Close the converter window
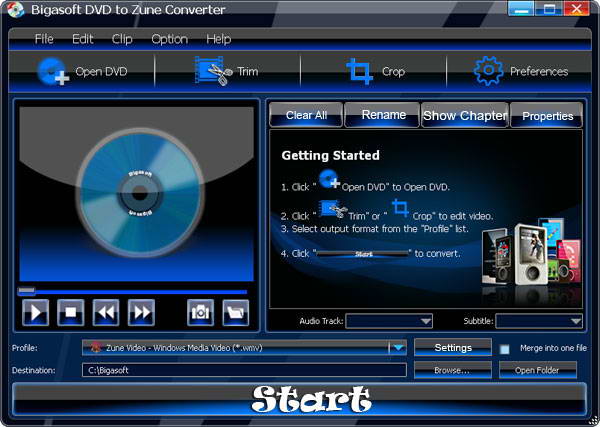The image size is (600, 427). 577,9
